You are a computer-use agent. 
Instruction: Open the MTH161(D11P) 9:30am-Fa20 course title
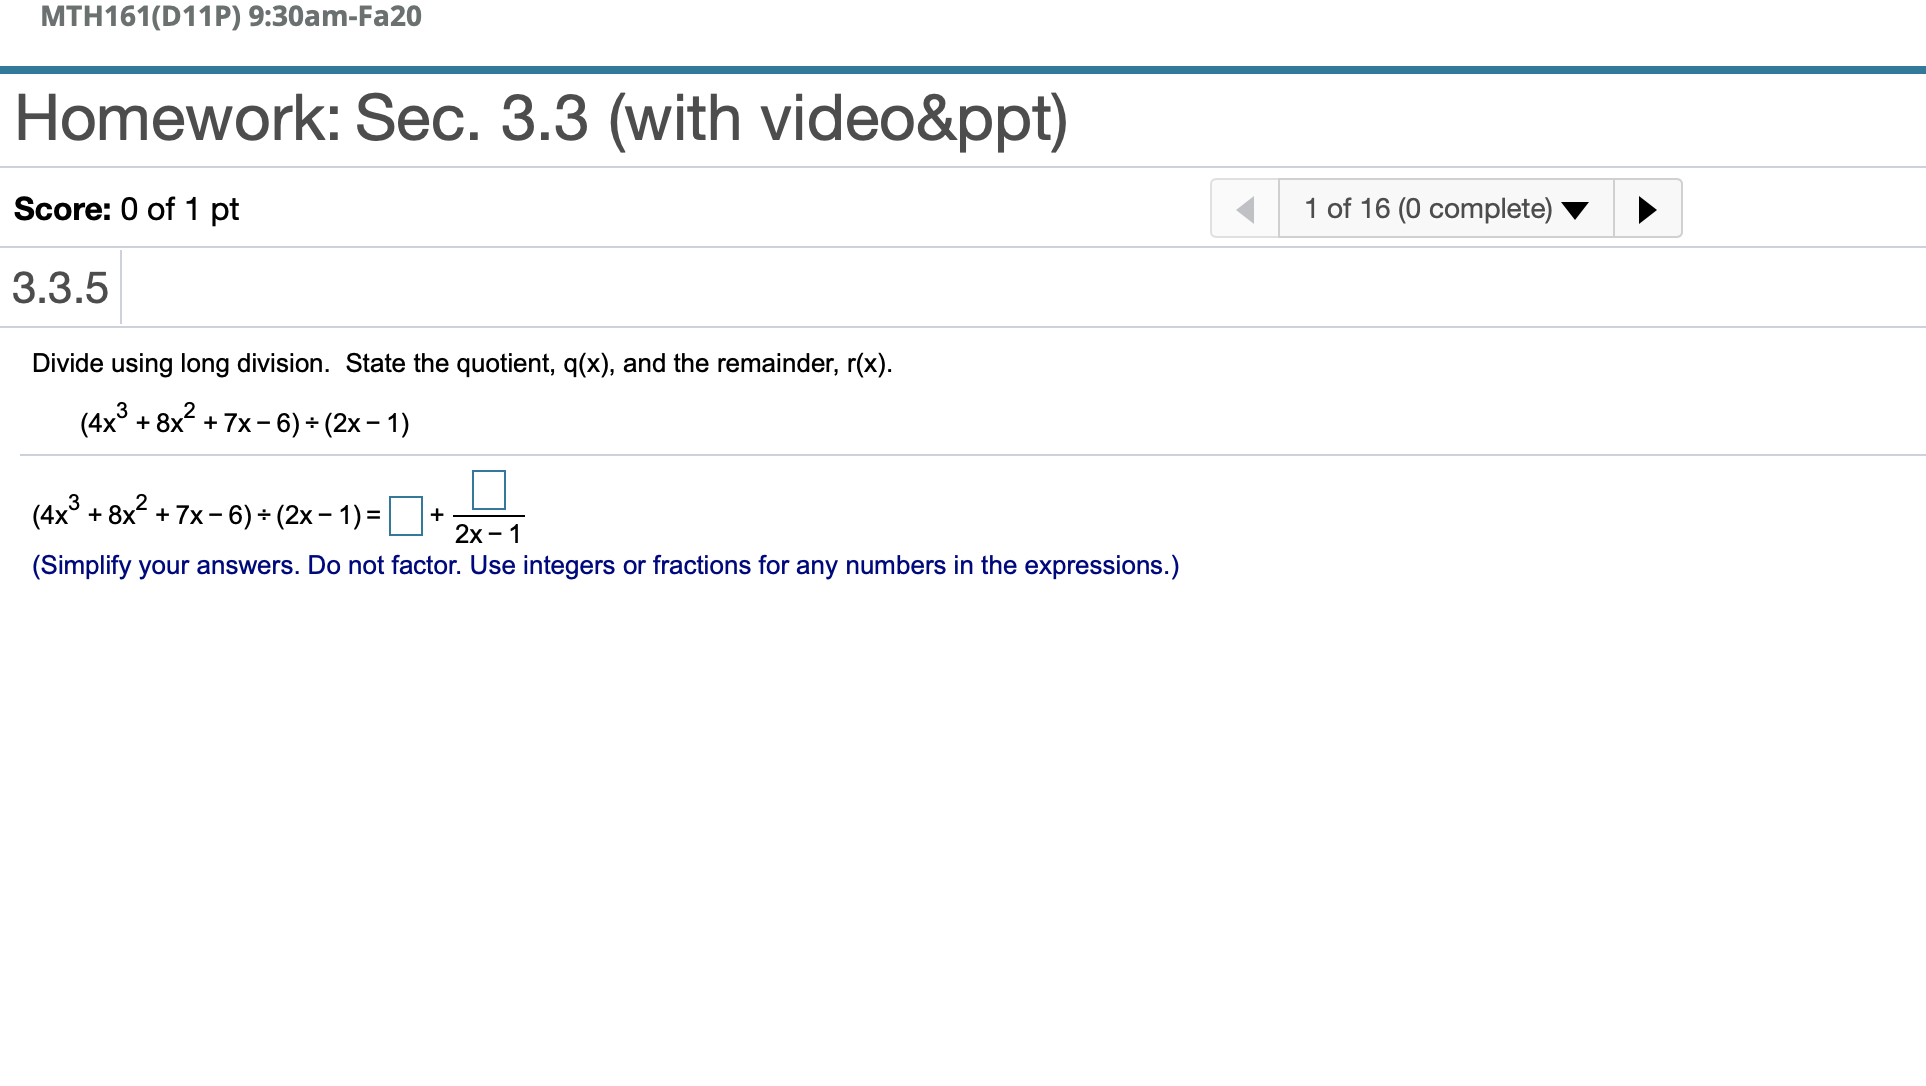(231, 16)
